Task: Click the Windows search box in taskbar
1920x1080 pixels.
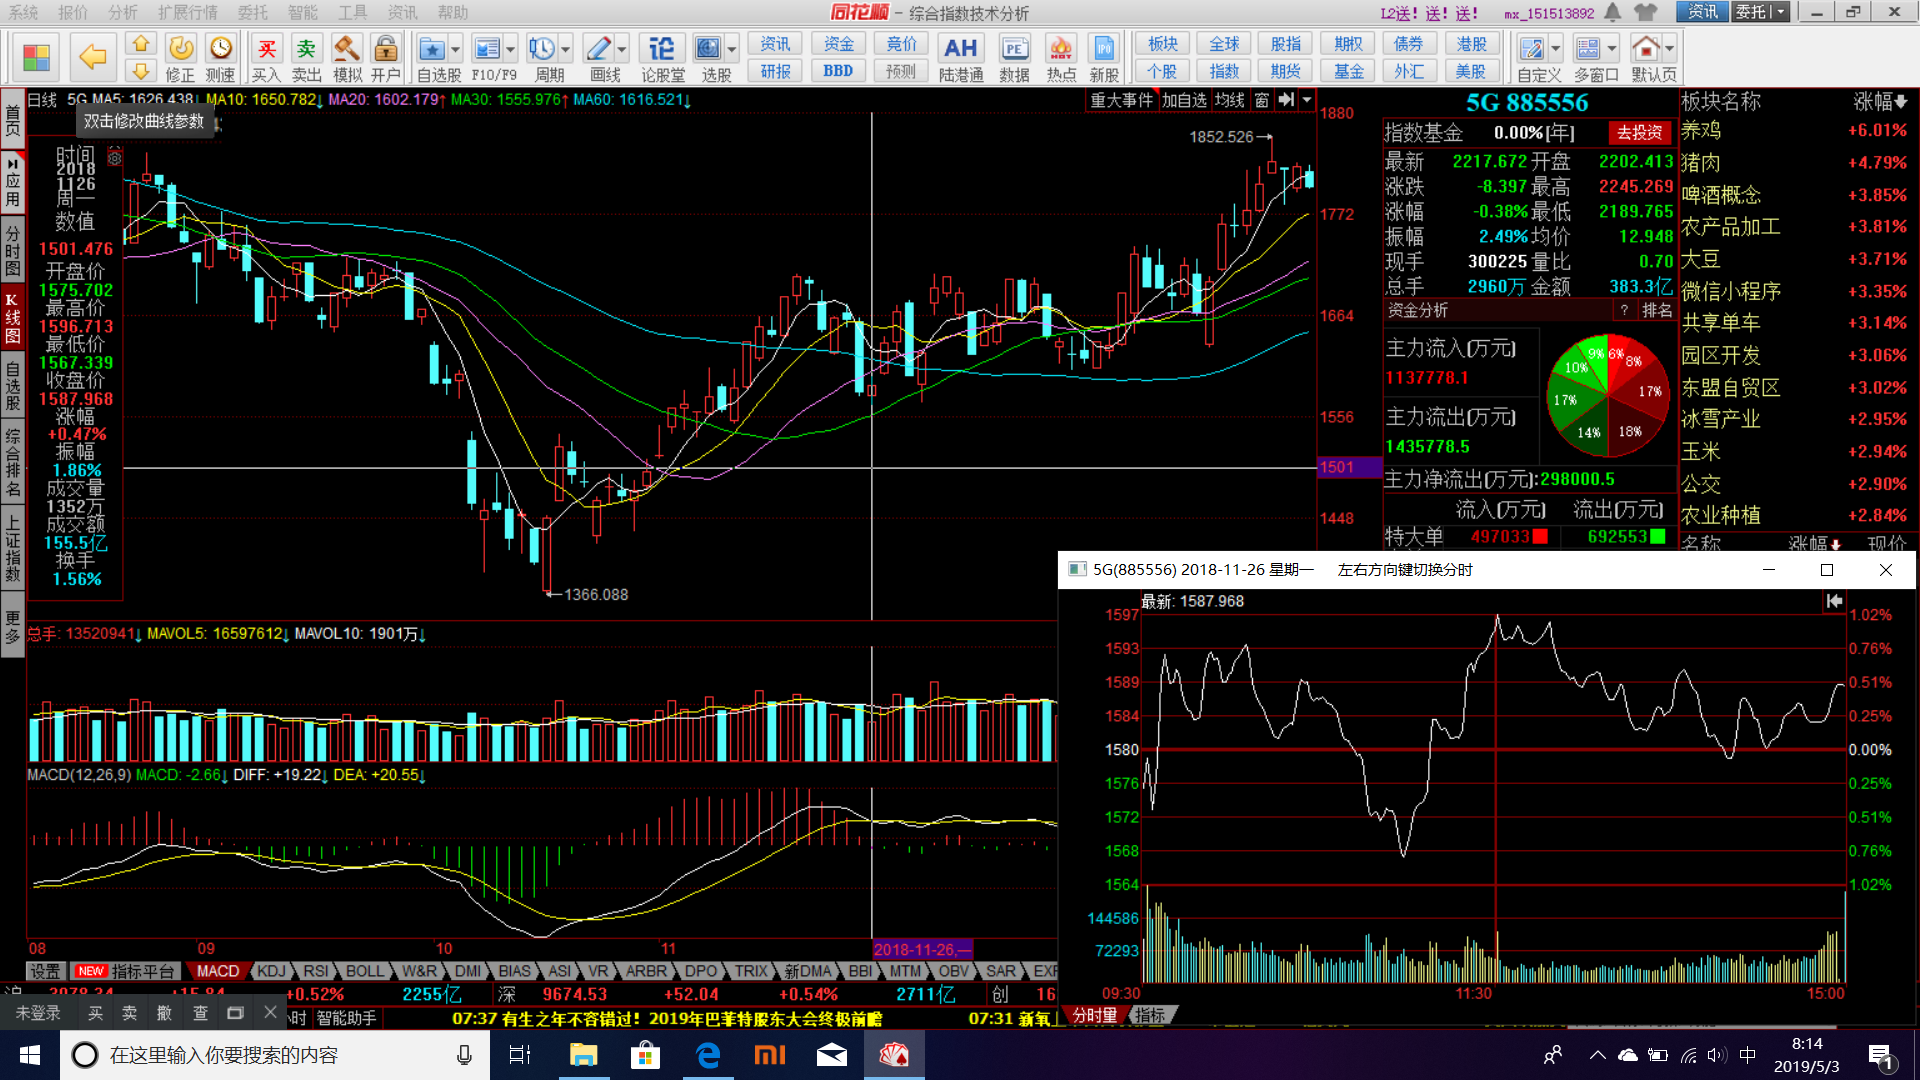Action: (275, 1055)
